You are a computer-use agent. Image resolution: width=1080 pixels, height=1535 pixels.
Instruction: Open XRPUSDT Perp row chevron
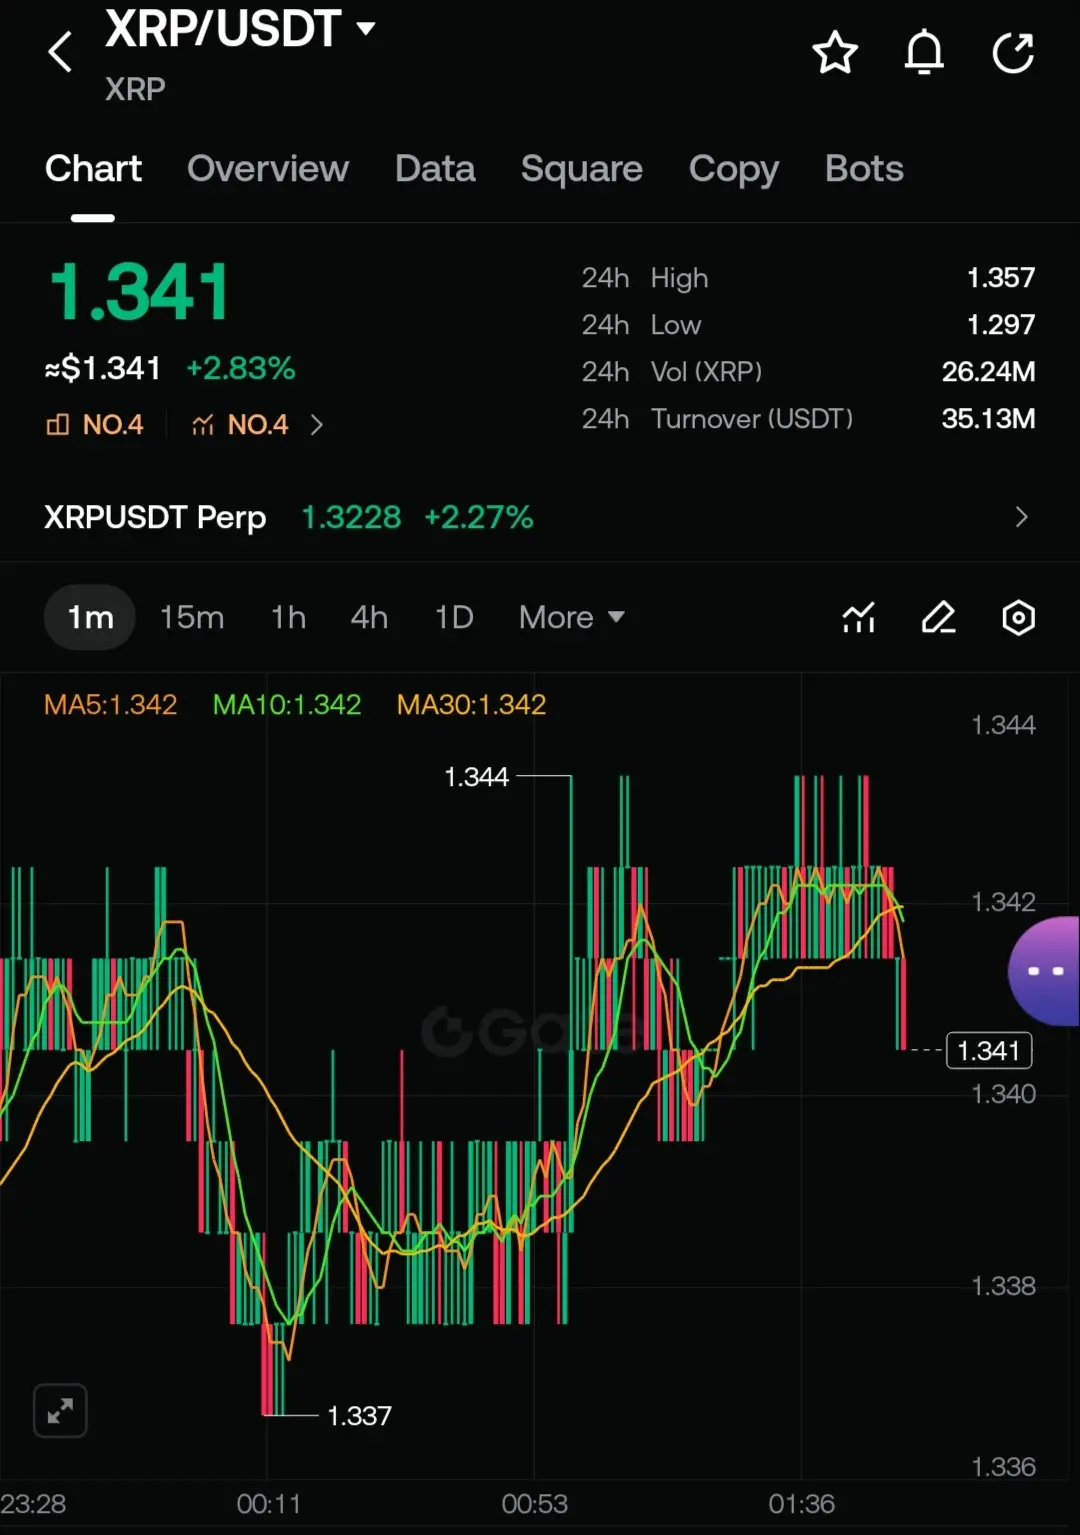pyautogui.click(x=1021, y=517)
